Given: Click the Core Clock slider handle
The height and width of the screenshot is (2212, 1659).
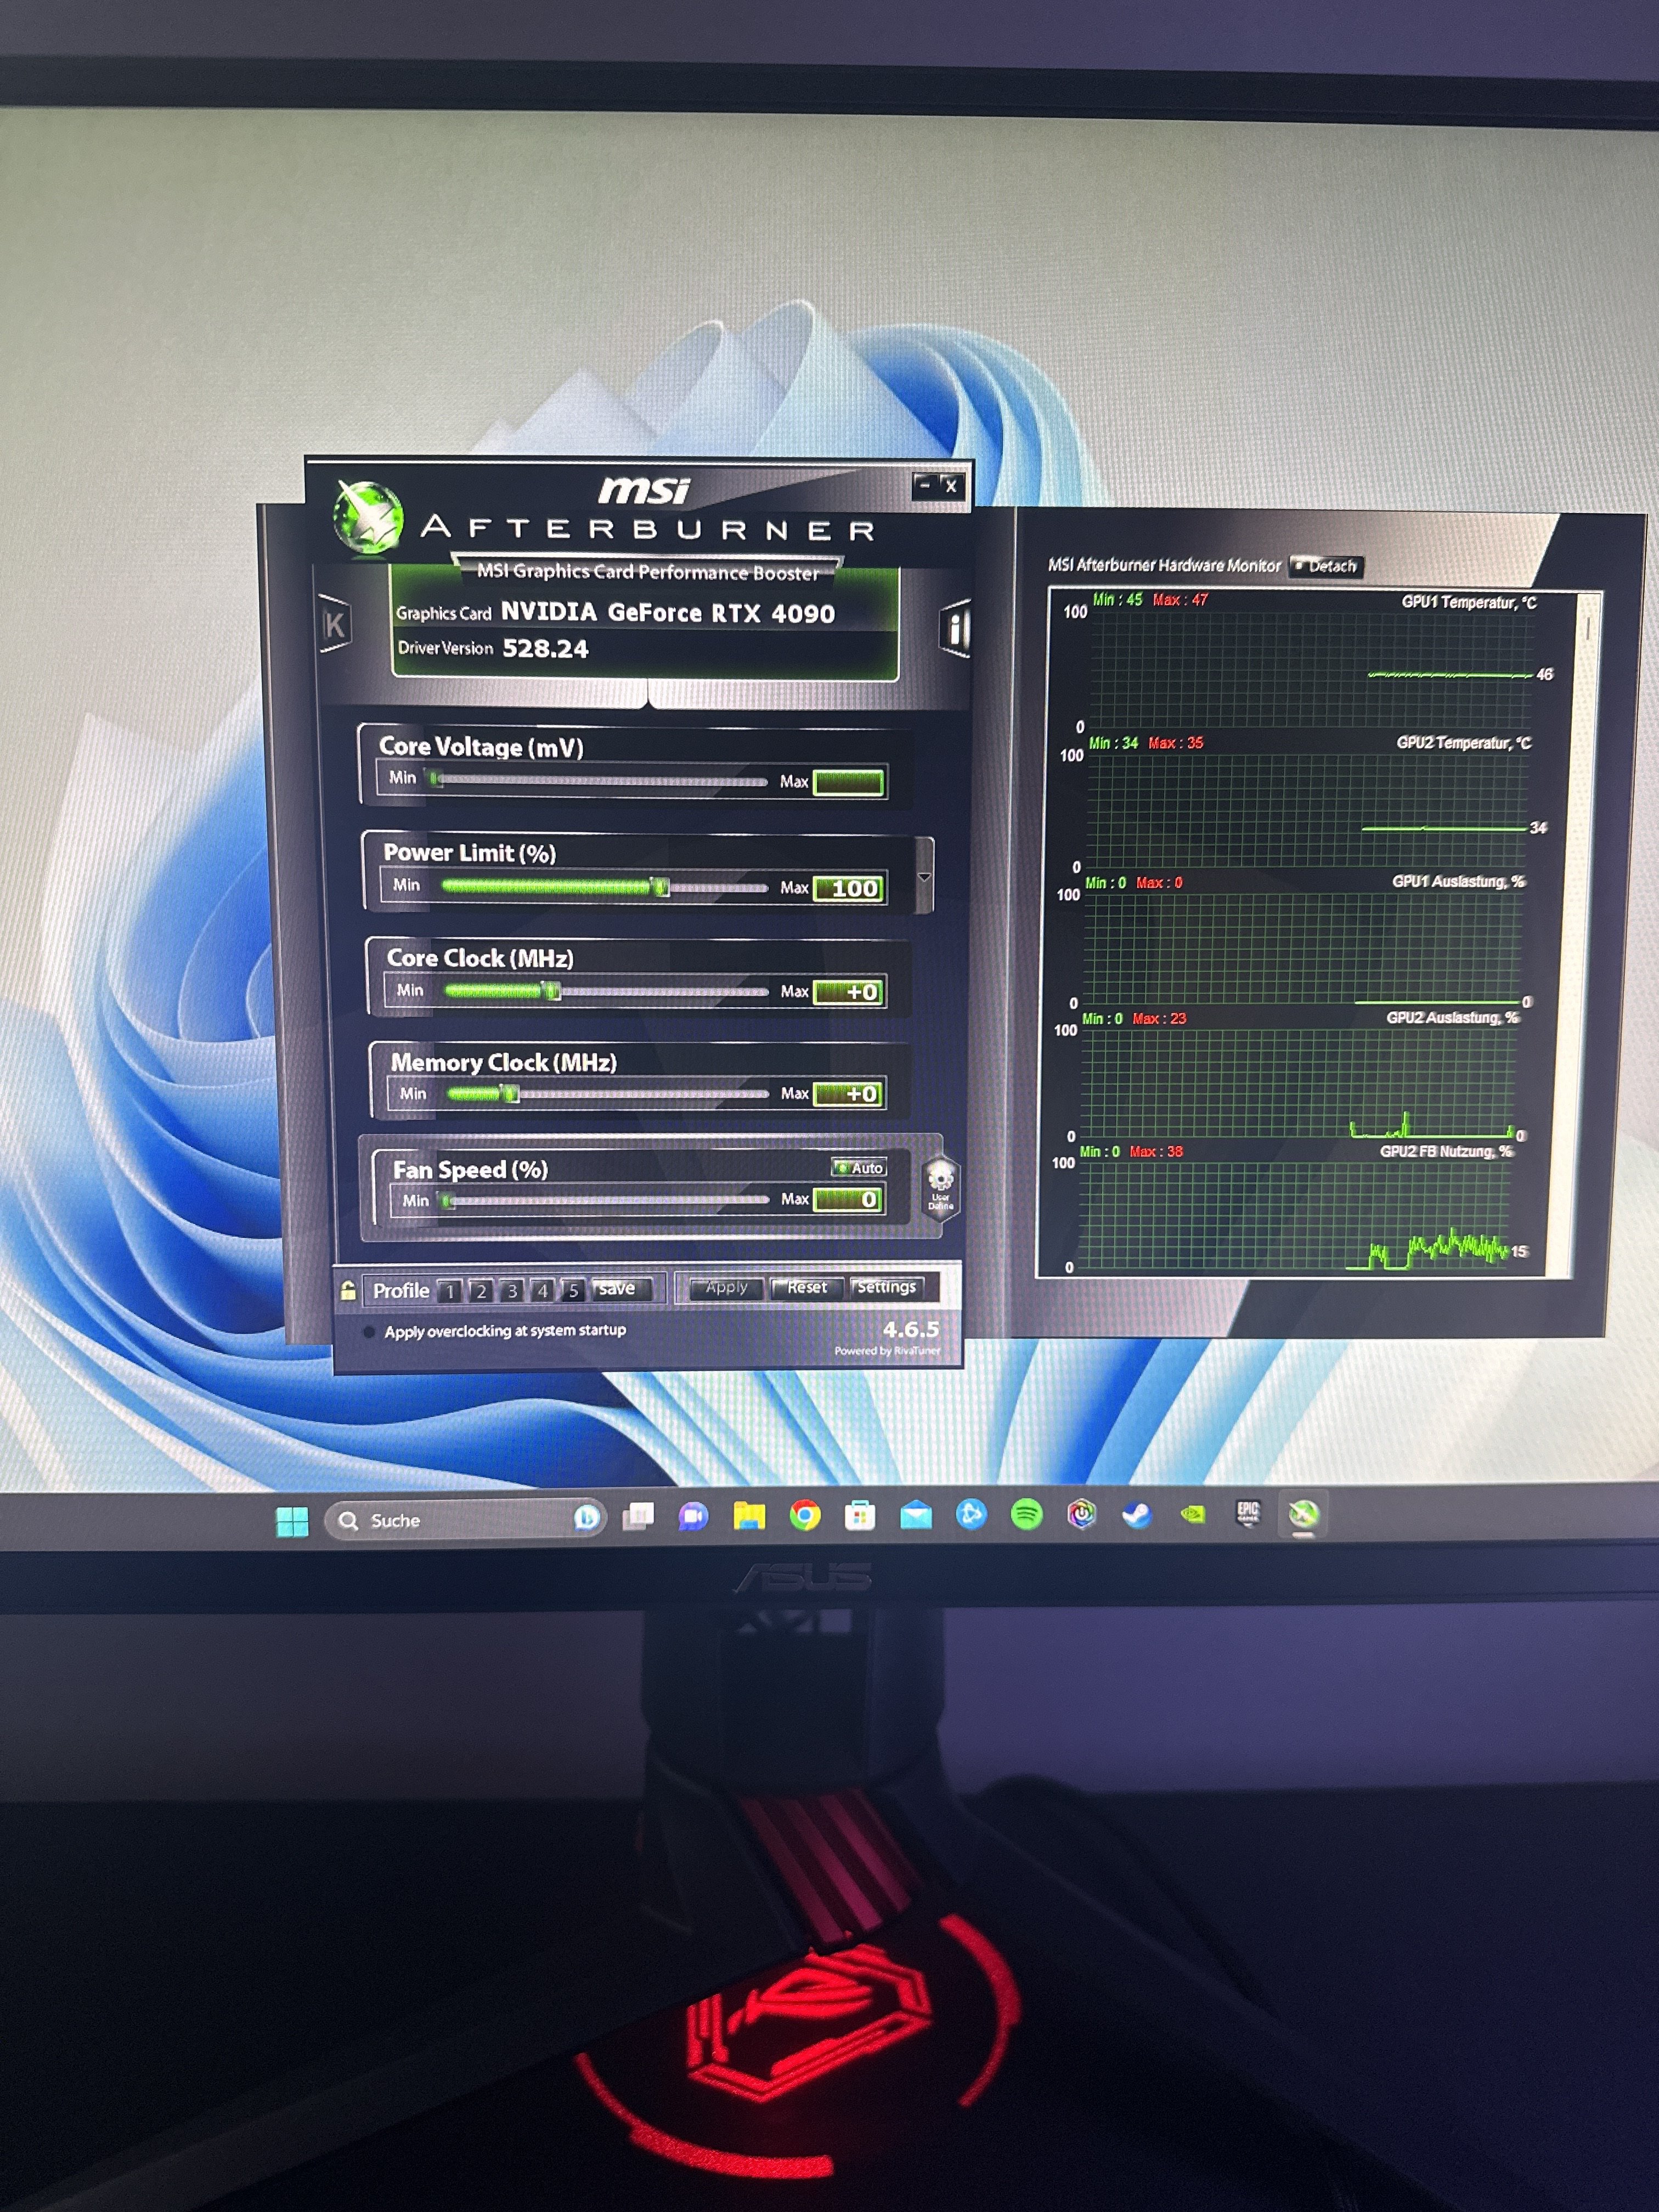Looking at the screenshot, I should 552,991.
